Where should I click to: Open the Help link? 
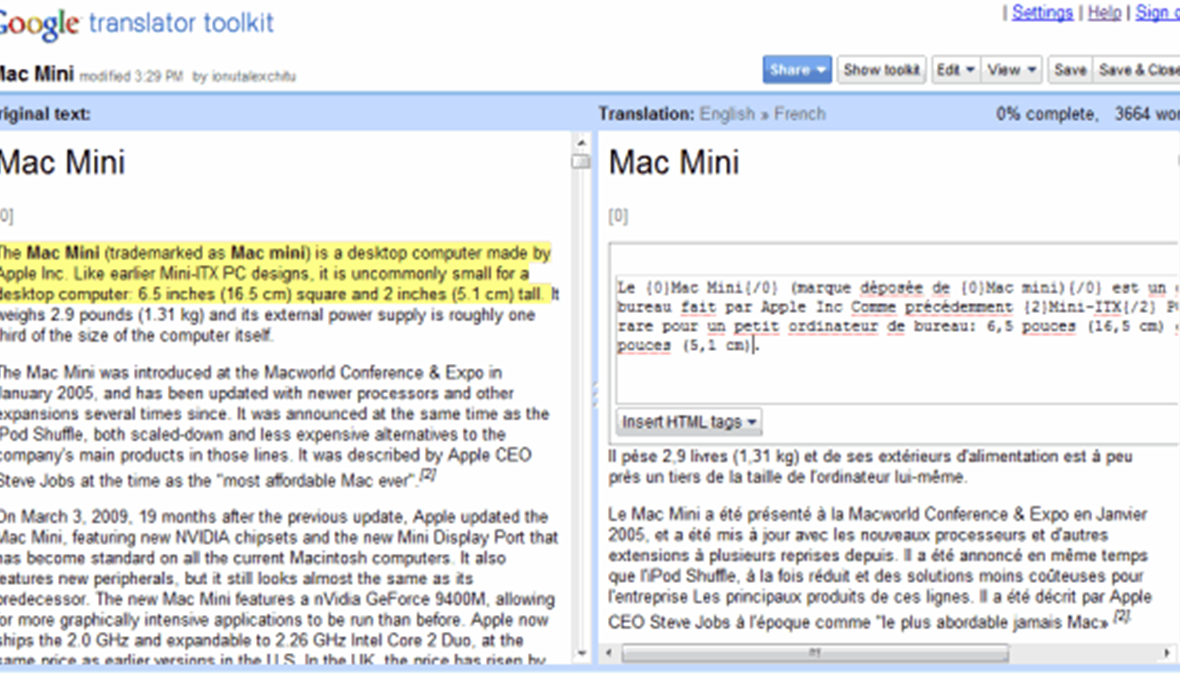[1104, 13]
